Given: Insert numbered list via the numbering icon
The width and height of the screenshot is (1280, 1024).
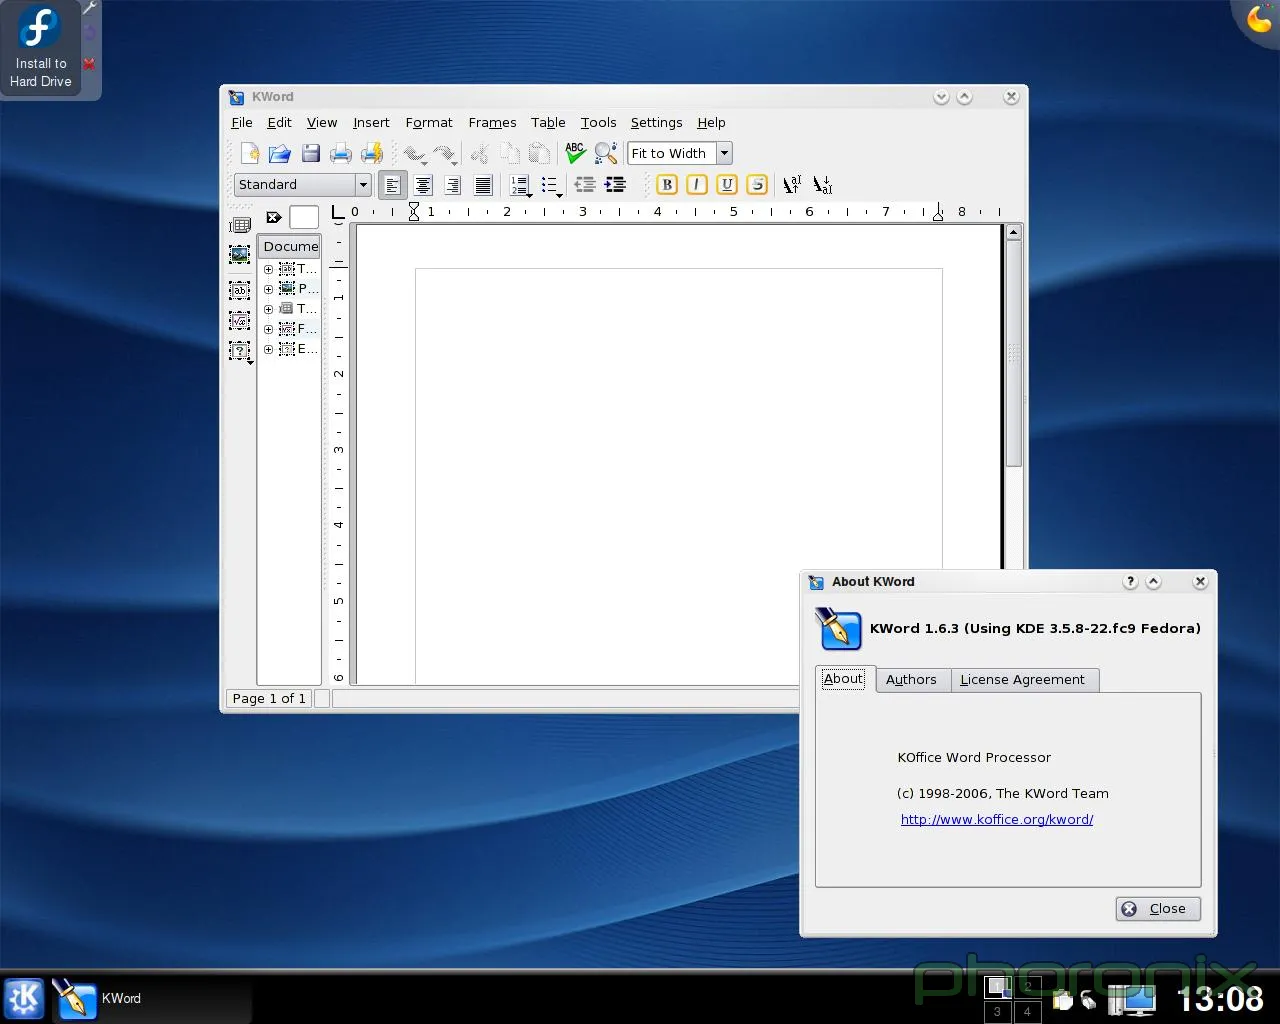Looking at the screenshot, I should coord(520,185).
